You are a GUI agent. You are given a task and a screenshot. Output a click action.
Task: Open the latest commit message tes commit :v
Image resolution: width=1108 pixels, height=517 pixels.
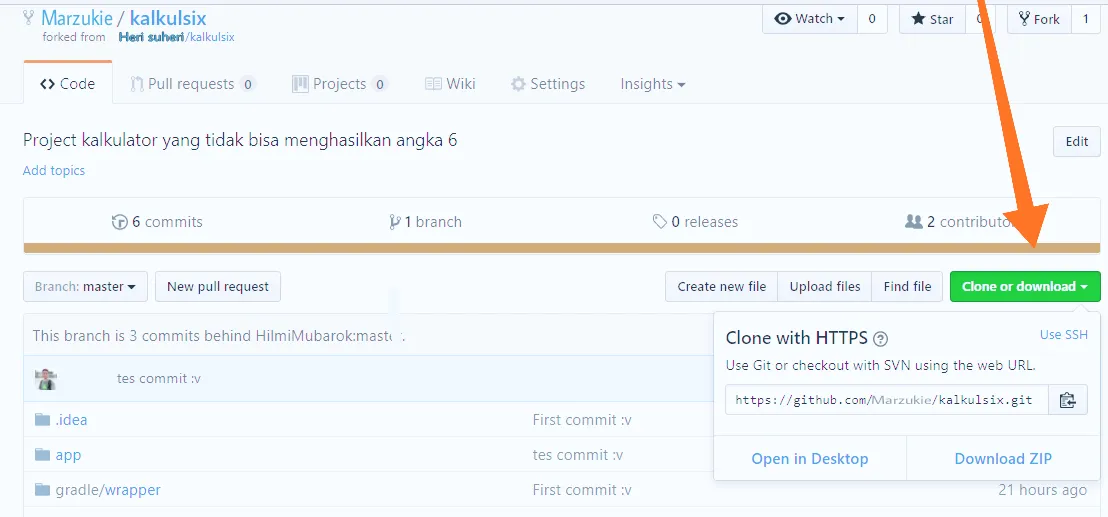[159, 379]
